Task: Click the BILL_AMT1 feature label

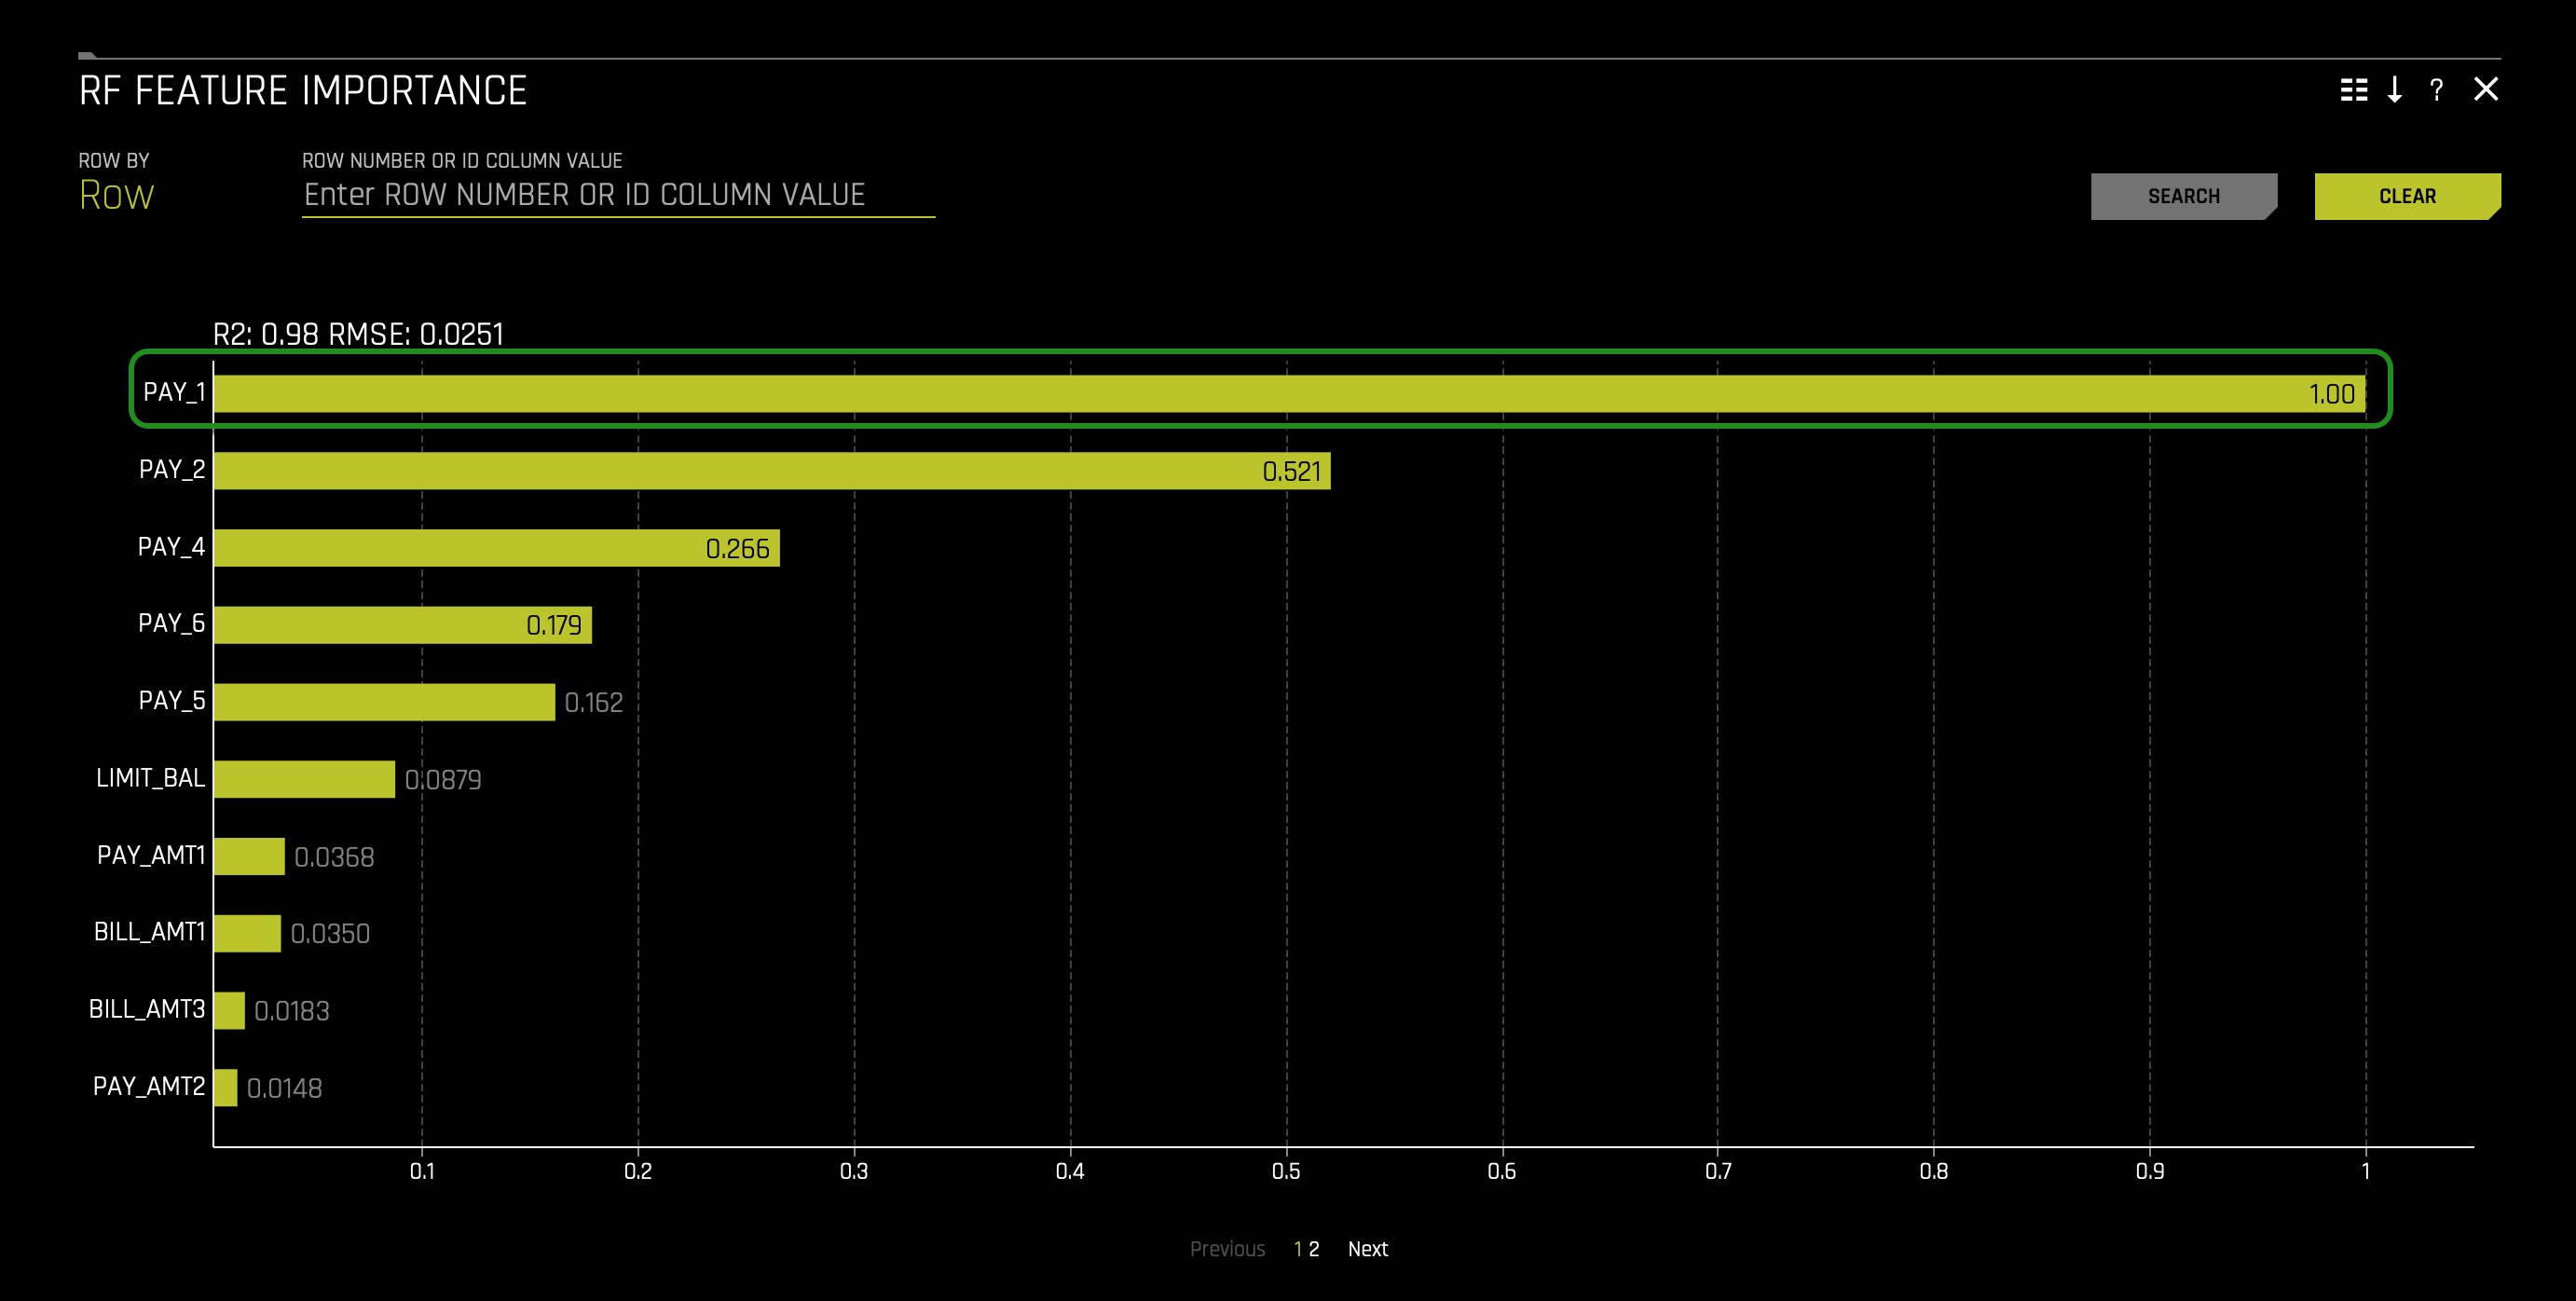Action: click(x=149, y=932)
